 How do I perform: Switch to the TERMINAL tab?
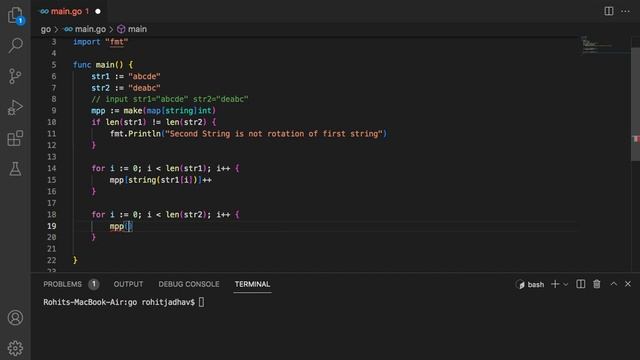click(x=252, y=284)
